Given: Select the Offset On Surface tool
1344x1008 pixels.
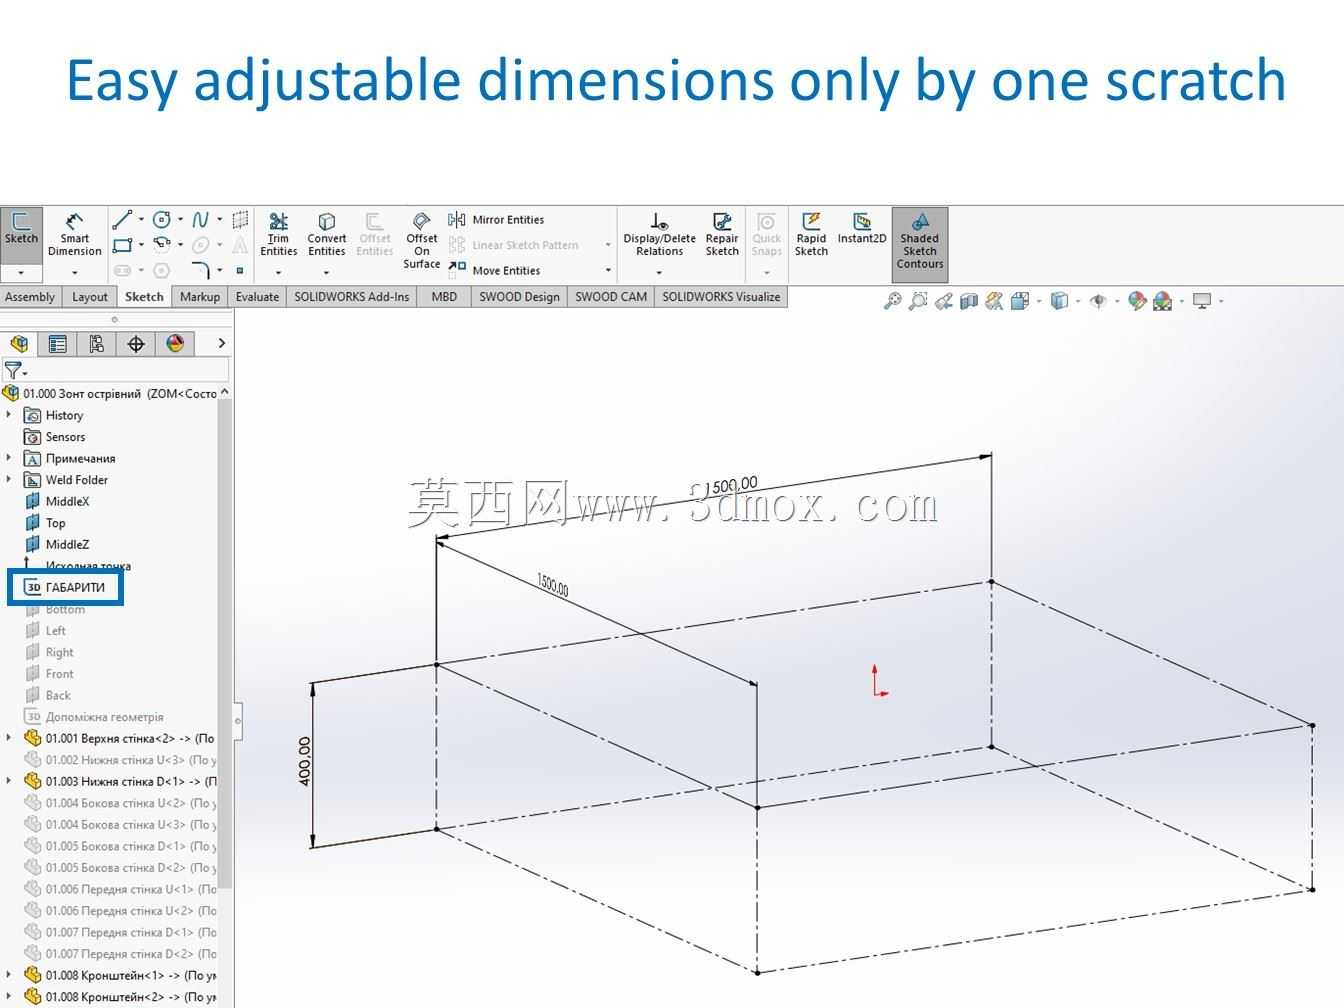Looking at the screenshot, I should click(422, 240).
